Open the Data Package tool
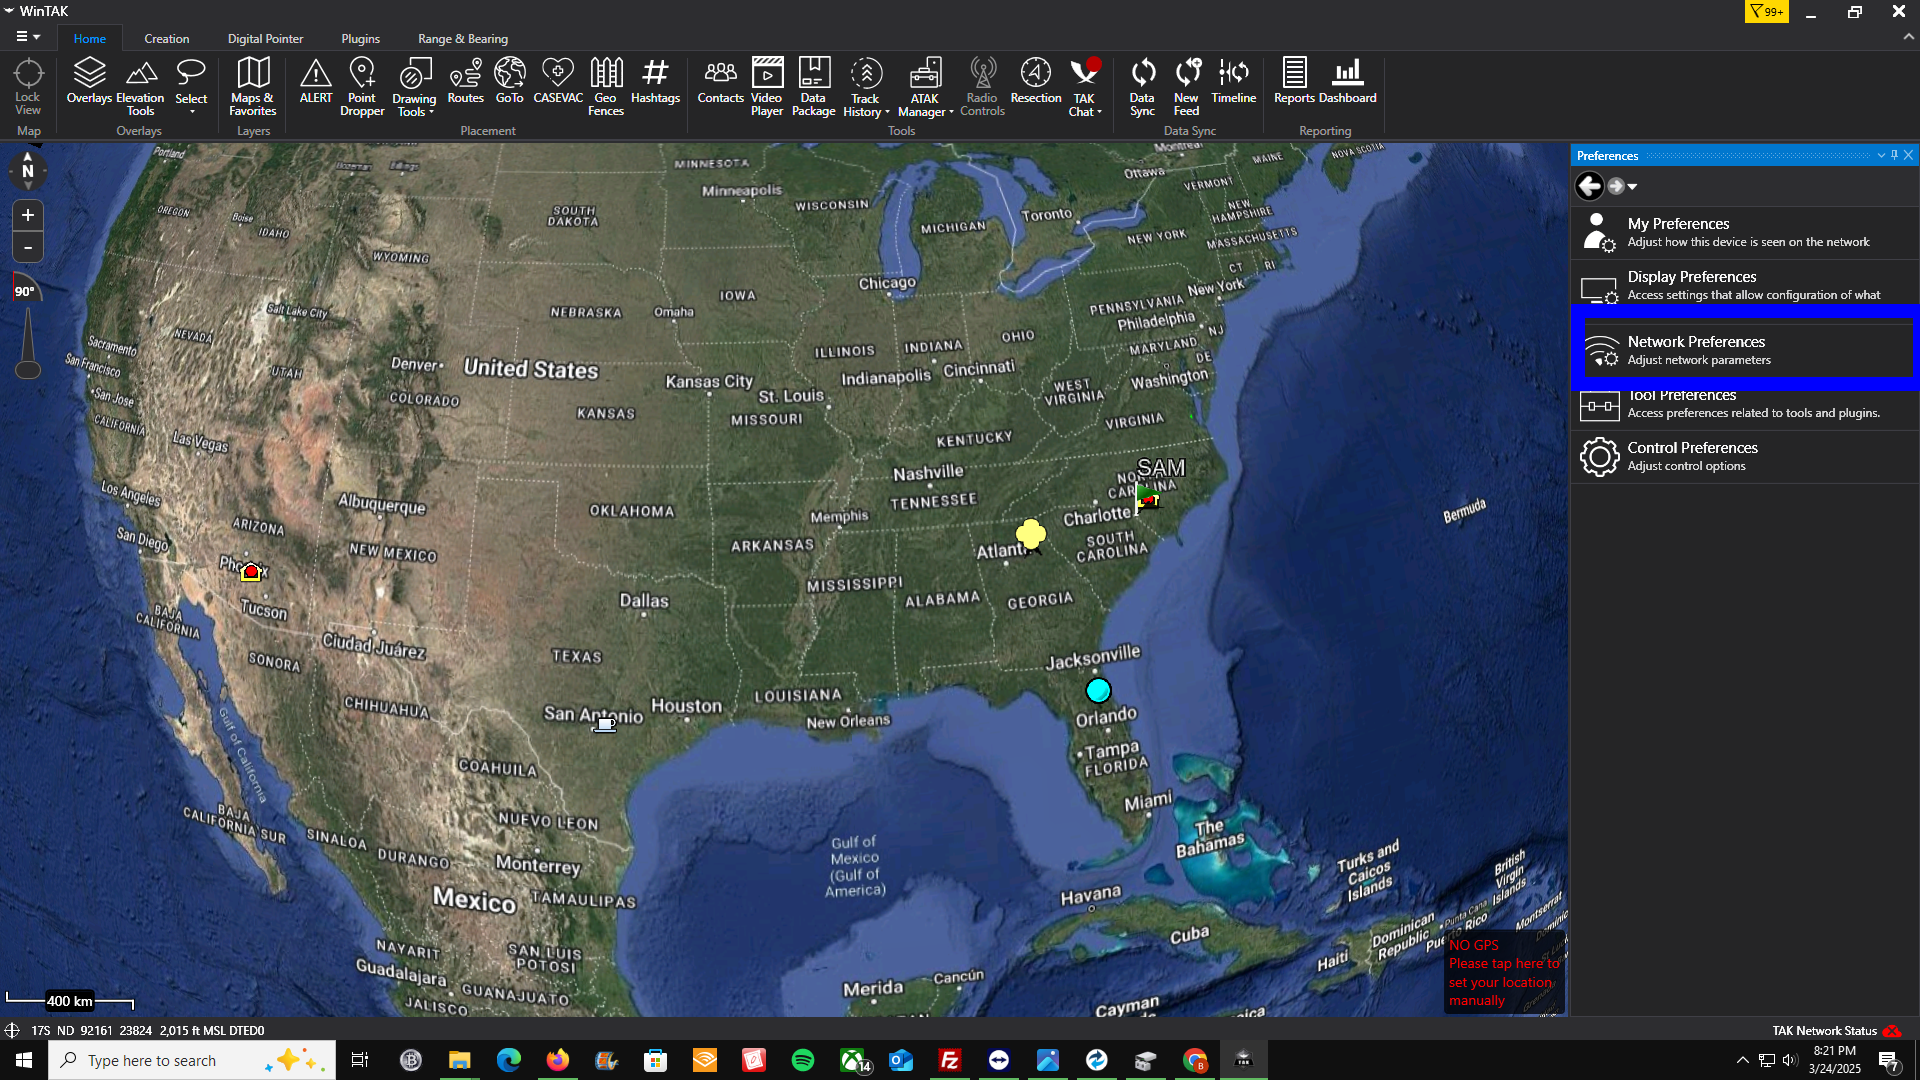Viewport: 1920px width, 1080px height. click(x=814, y=86)
